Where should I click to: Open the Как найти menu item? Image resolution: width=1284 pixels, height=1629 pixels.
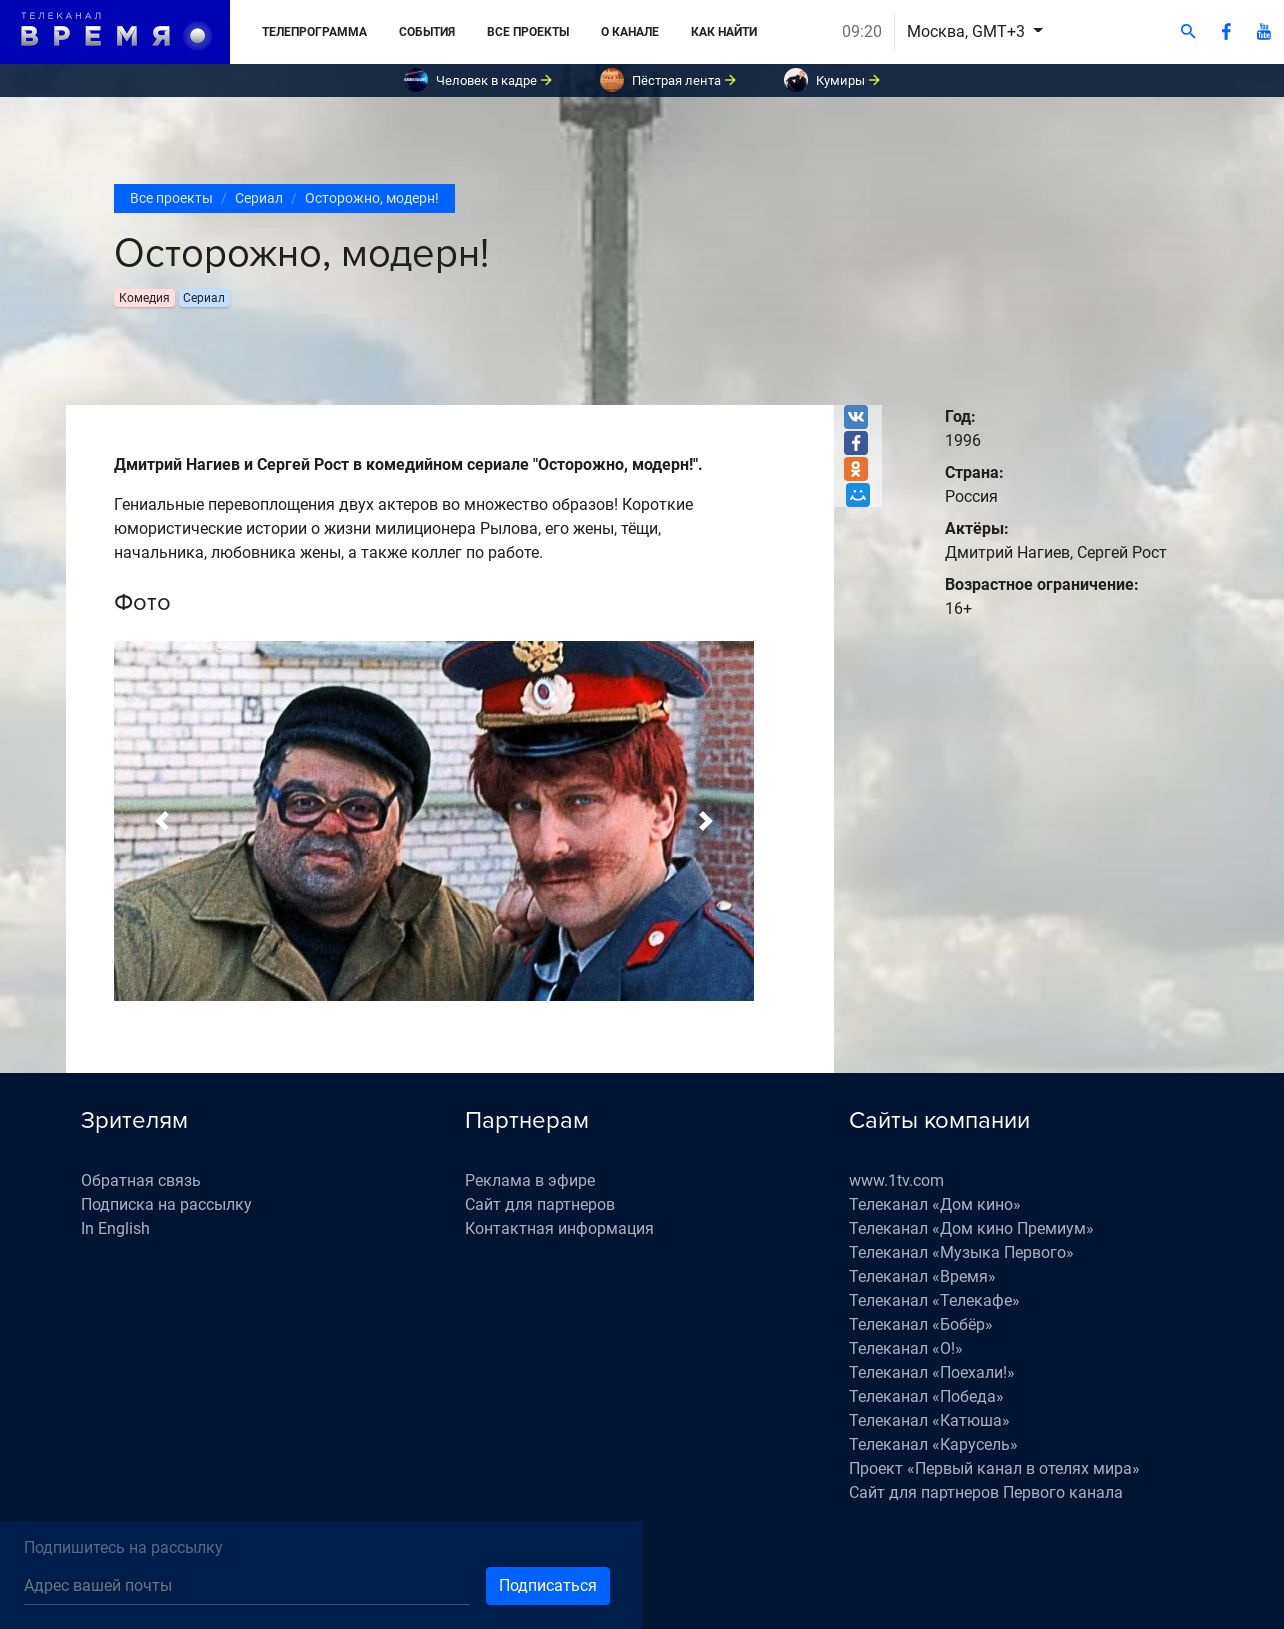tap(724, 32)
